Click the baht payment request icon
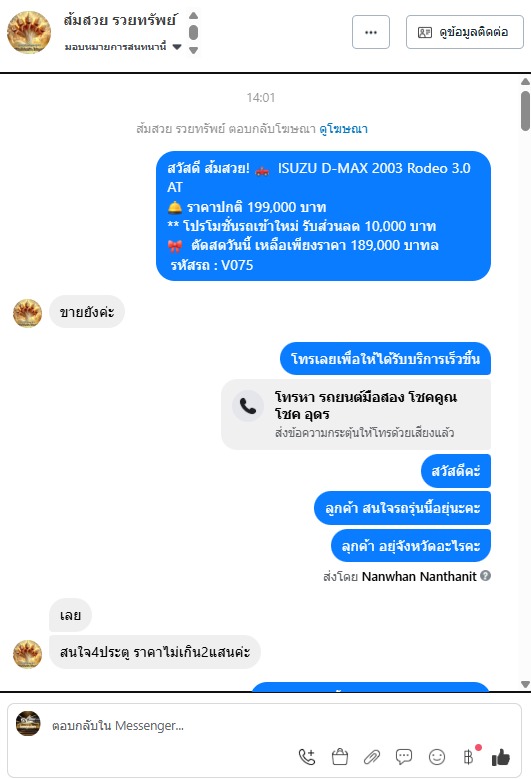Screen dimensions: 531x779 coord(468,757)
